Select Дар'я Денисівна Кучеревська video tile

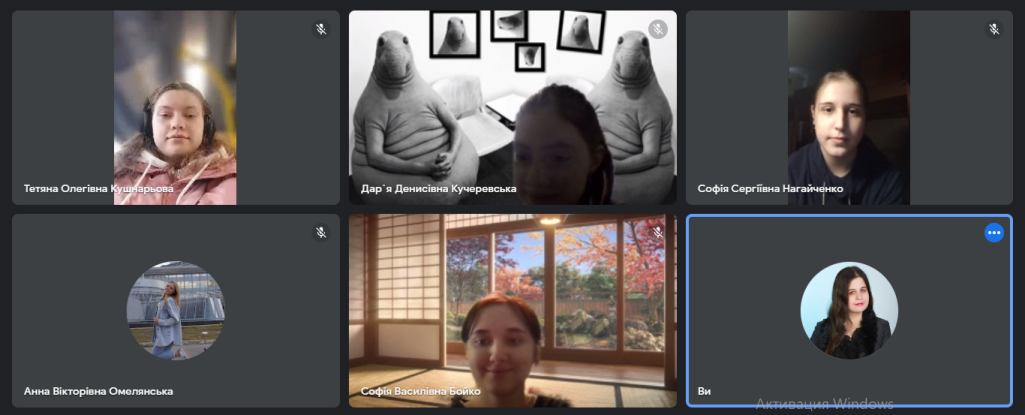512,108
